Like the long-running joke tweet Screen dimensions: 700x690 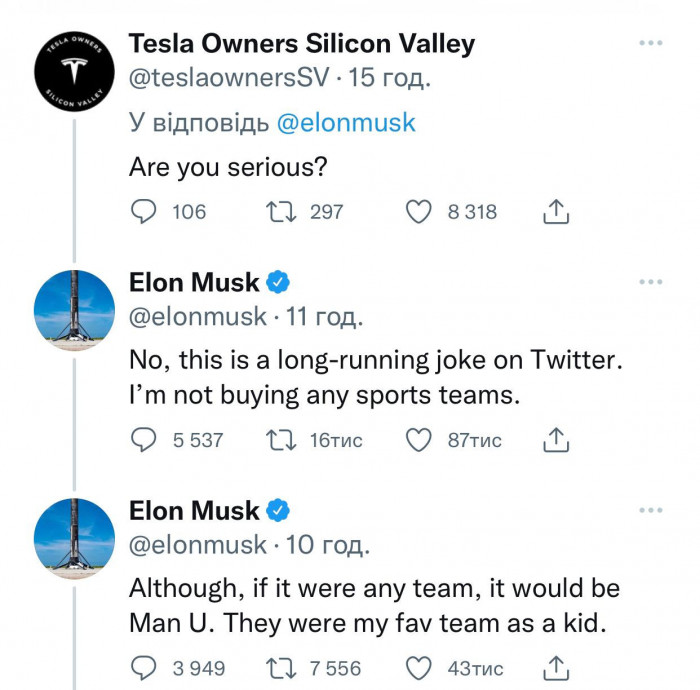pos(418,440)
